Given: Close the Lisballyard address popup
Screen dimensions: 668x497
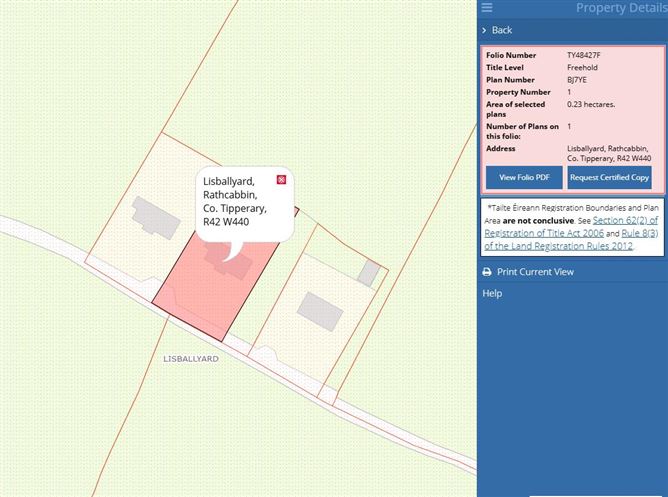Looking at the screenshot, I should pos(281,180).
